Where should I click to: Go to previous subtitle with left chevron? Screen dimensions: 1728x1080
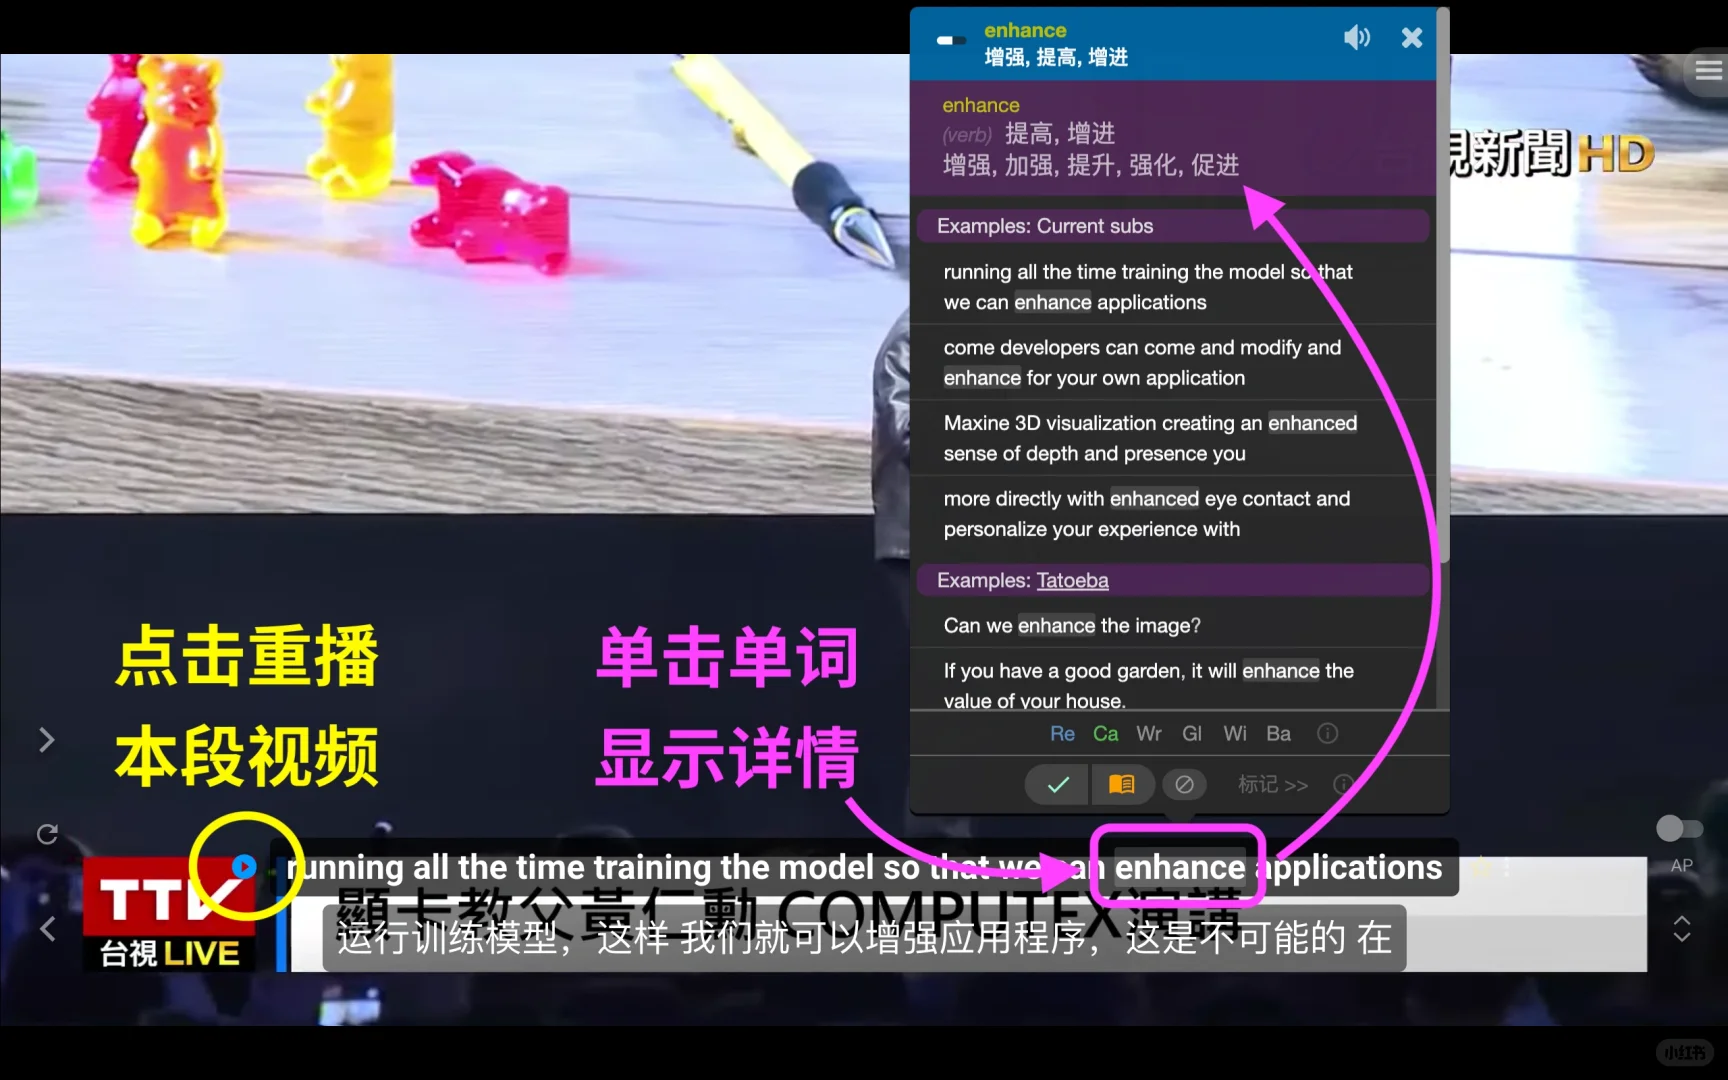46,929
